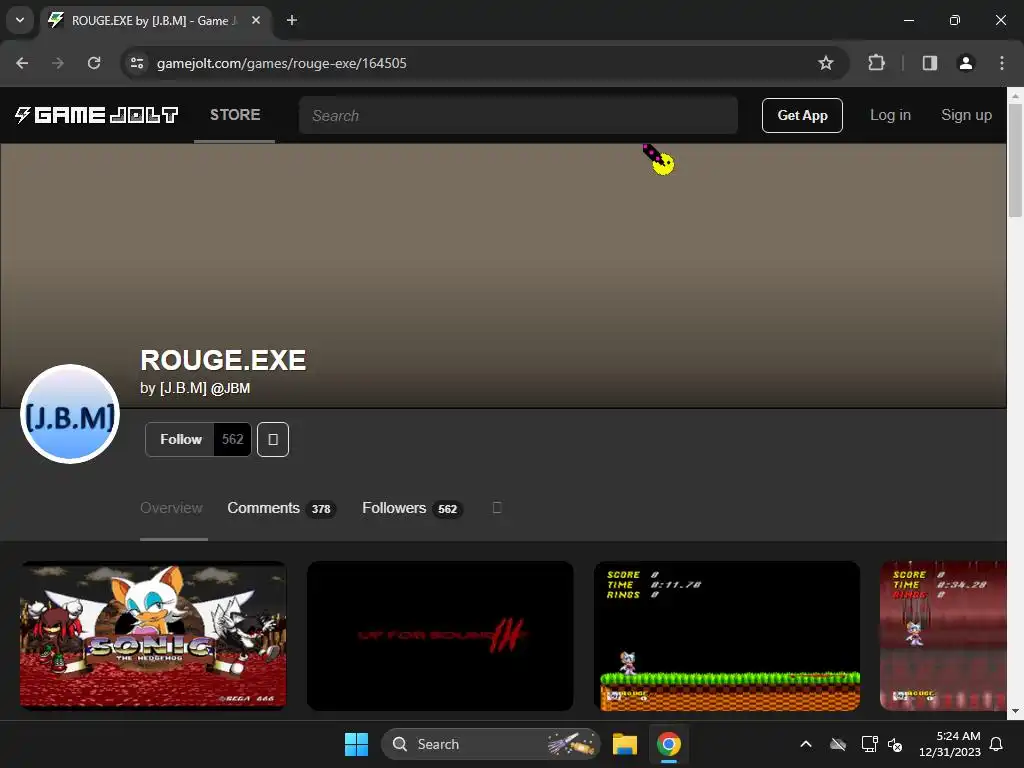
Task: Open the Windows Start menu
Action: tap(357, 744)
